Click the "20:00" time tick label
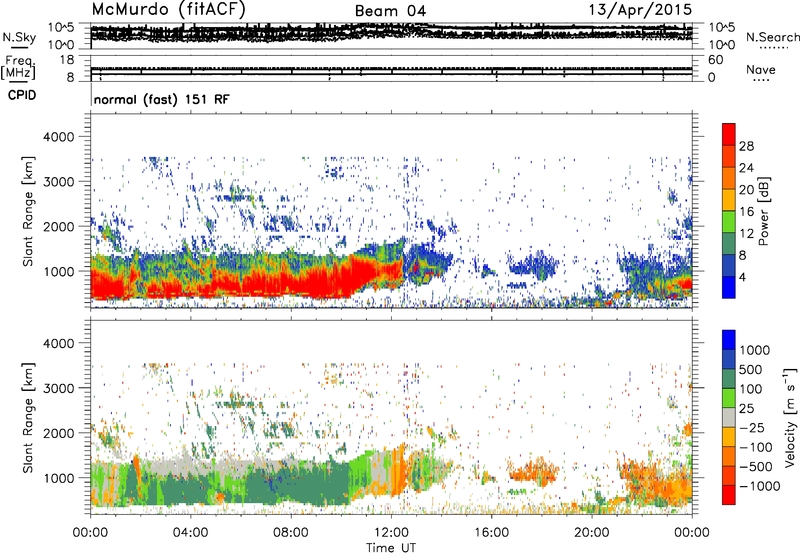The width and height of the screenshot is (800, 554). click(591, 533)
